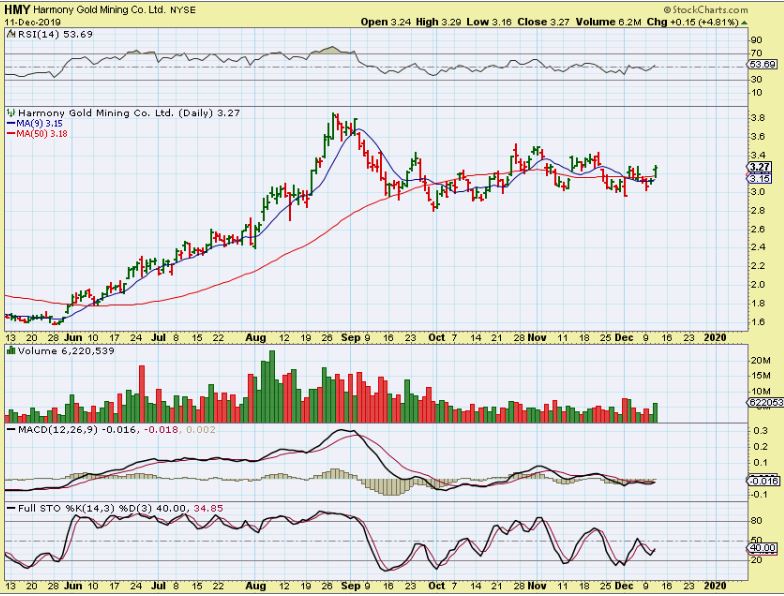Click the 53.69 value tag on the RSI axis
784x596 pixels.
coord(763,64)
